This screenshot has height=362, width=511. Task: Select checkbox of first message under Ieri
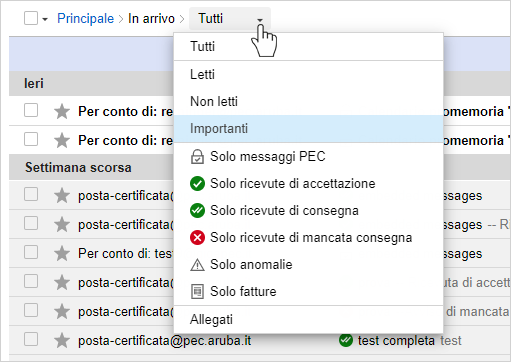31,110
